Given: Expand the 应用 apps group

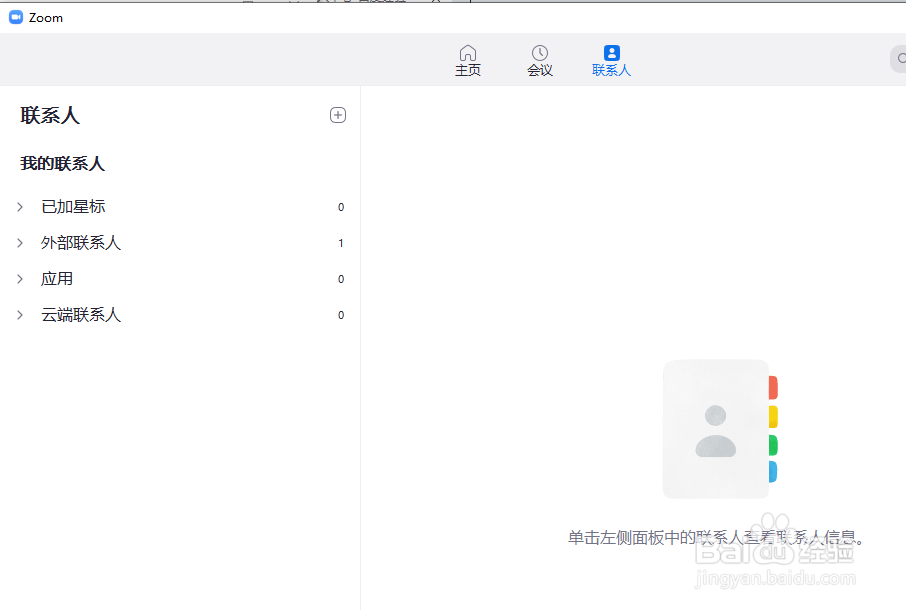Looking at the screenshot, I should coord(20,278).
